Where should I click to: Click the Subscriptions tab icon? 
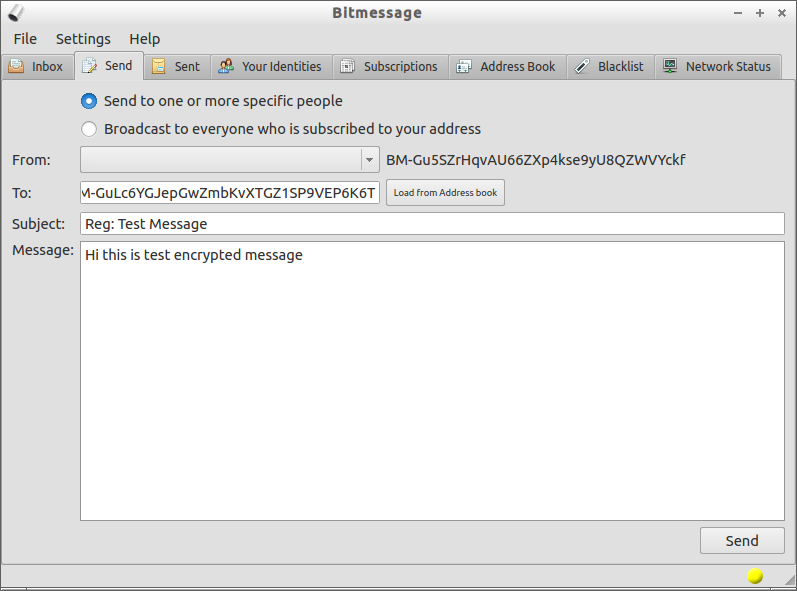point(347,66)
